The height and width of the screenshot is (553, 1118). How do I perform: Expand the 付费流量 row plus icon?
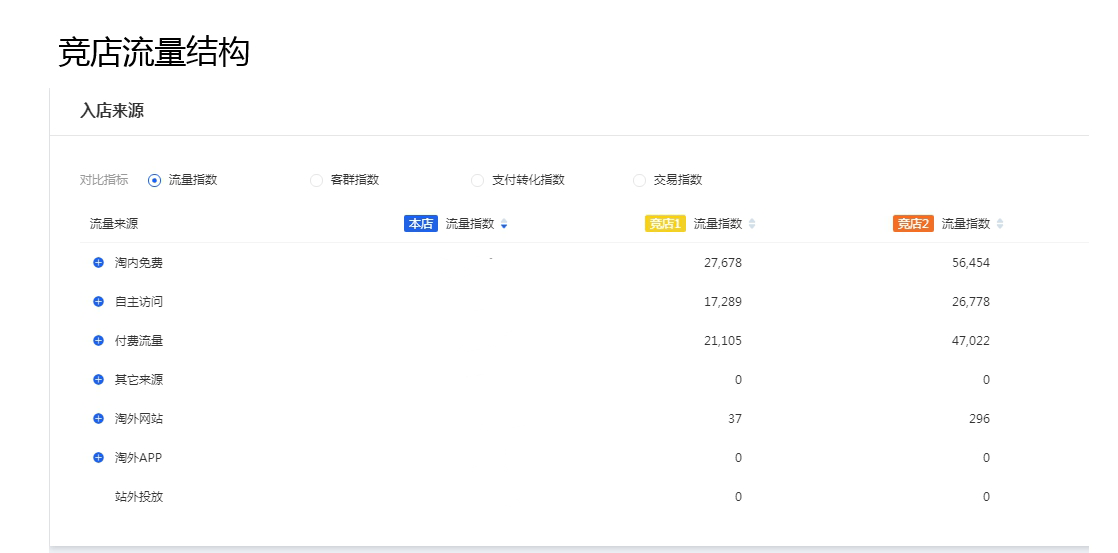coord(98,341)
